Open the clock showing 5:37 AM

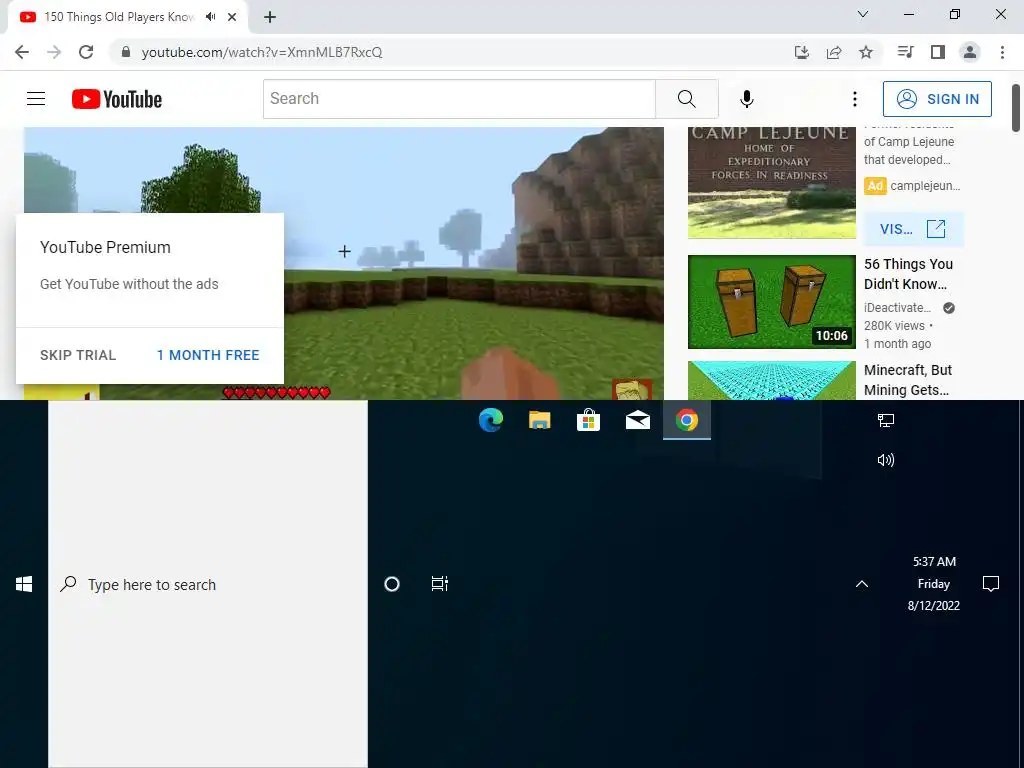[x=934, y=584]
